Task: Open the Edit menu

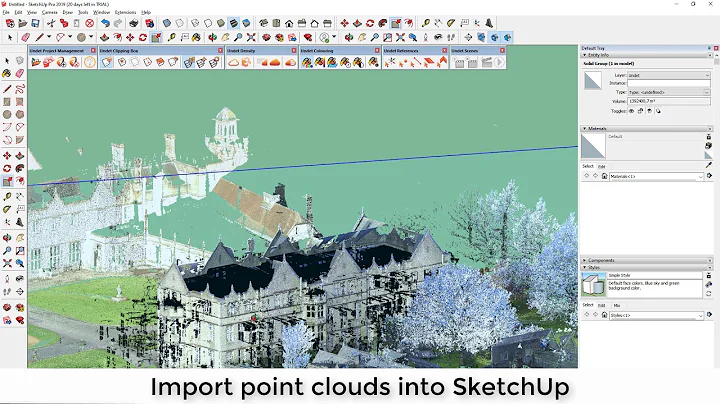Action: pyautogui.click(x=18, y=12)
